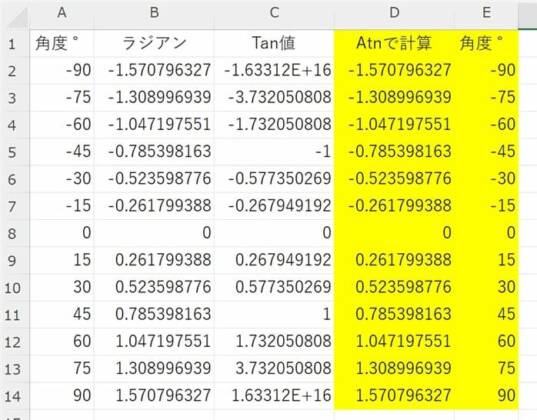Select column B header
The width and height of the screenshot is (537, 420).
(154, 13)
